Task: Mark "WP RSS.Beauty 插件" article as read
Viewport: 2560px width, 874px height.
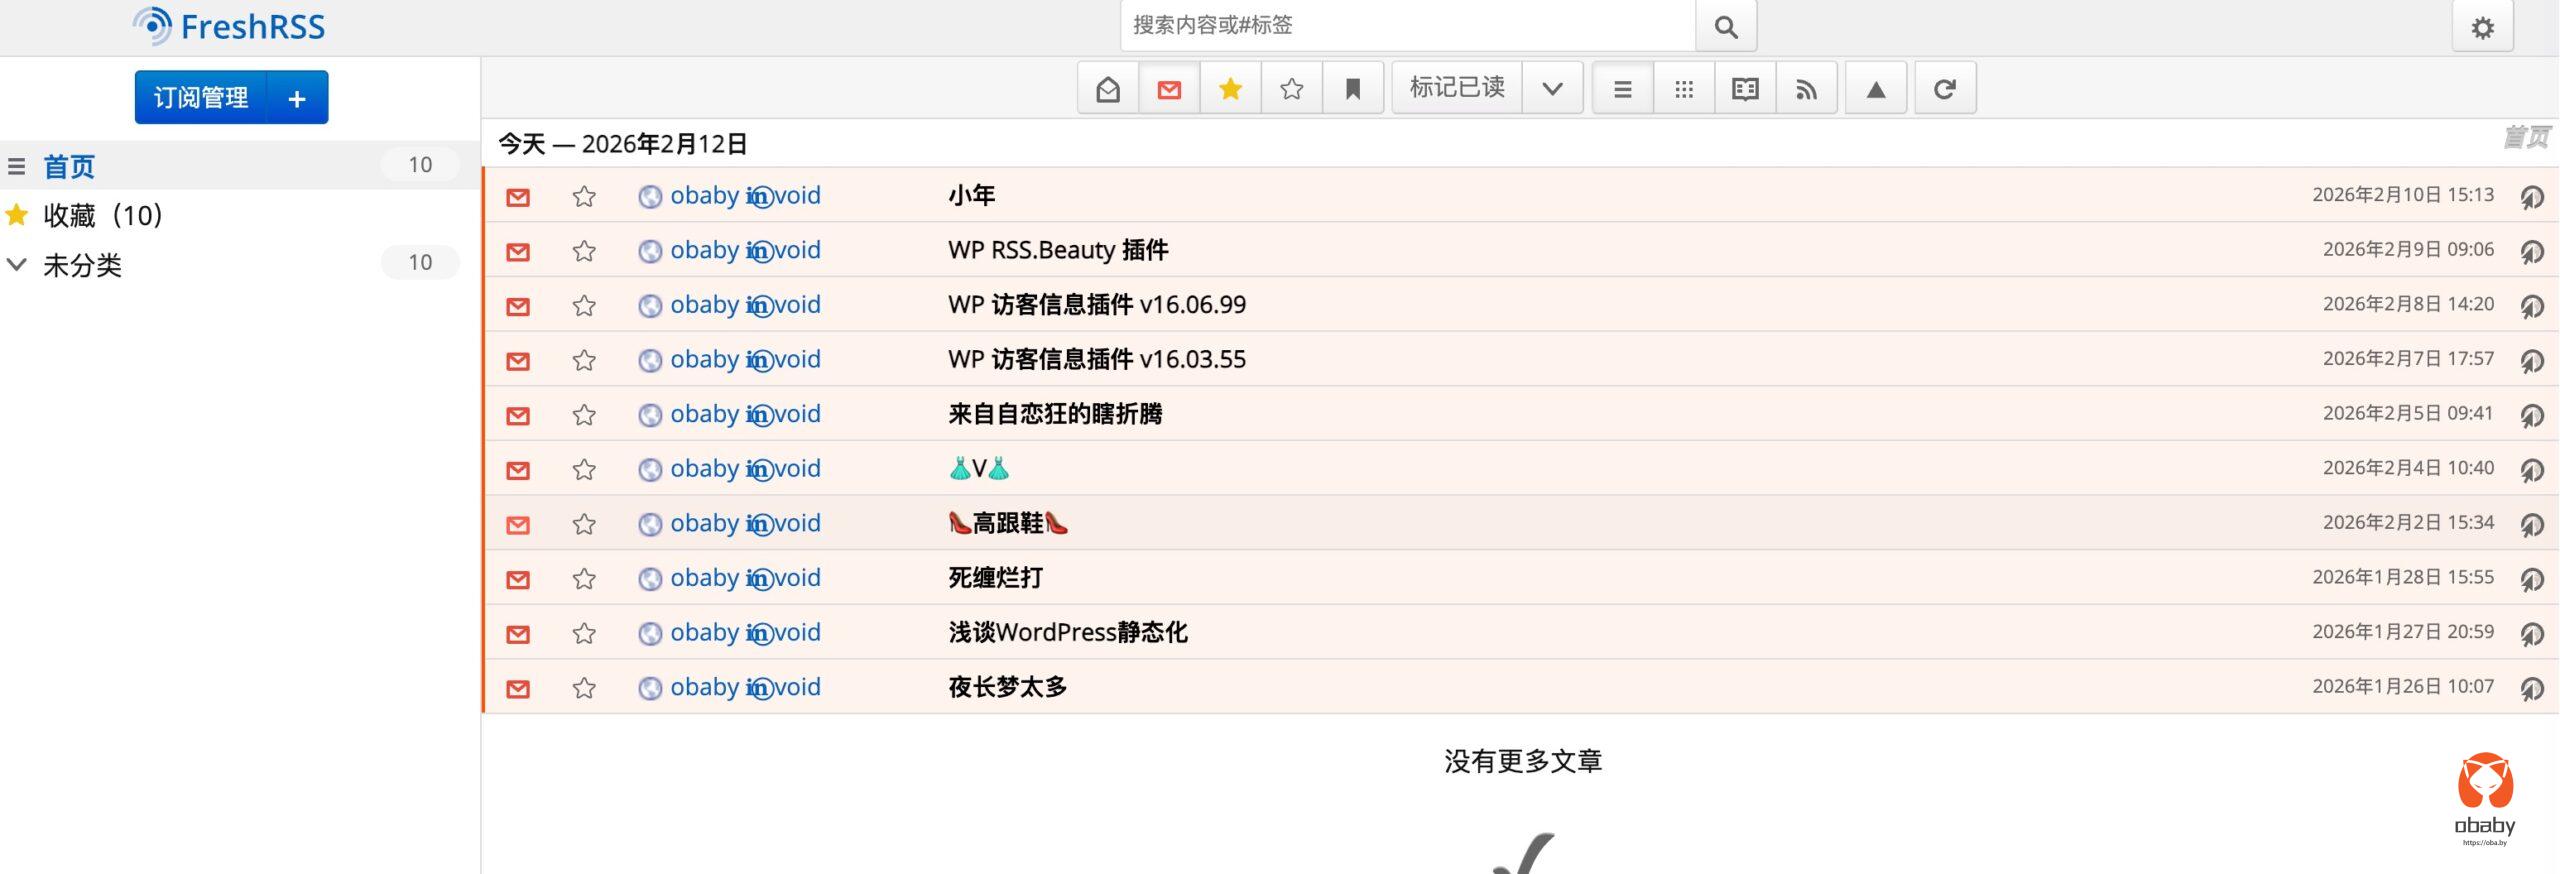Action: tap(518, 251)
